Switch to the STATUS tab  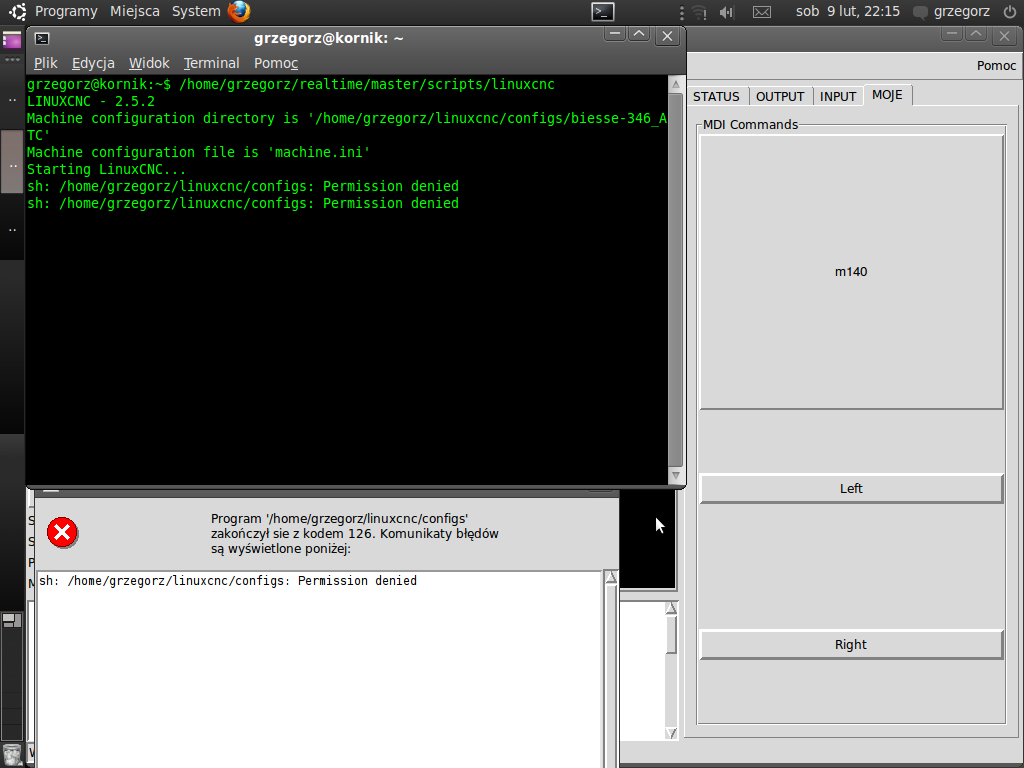[x=716, y=97]
